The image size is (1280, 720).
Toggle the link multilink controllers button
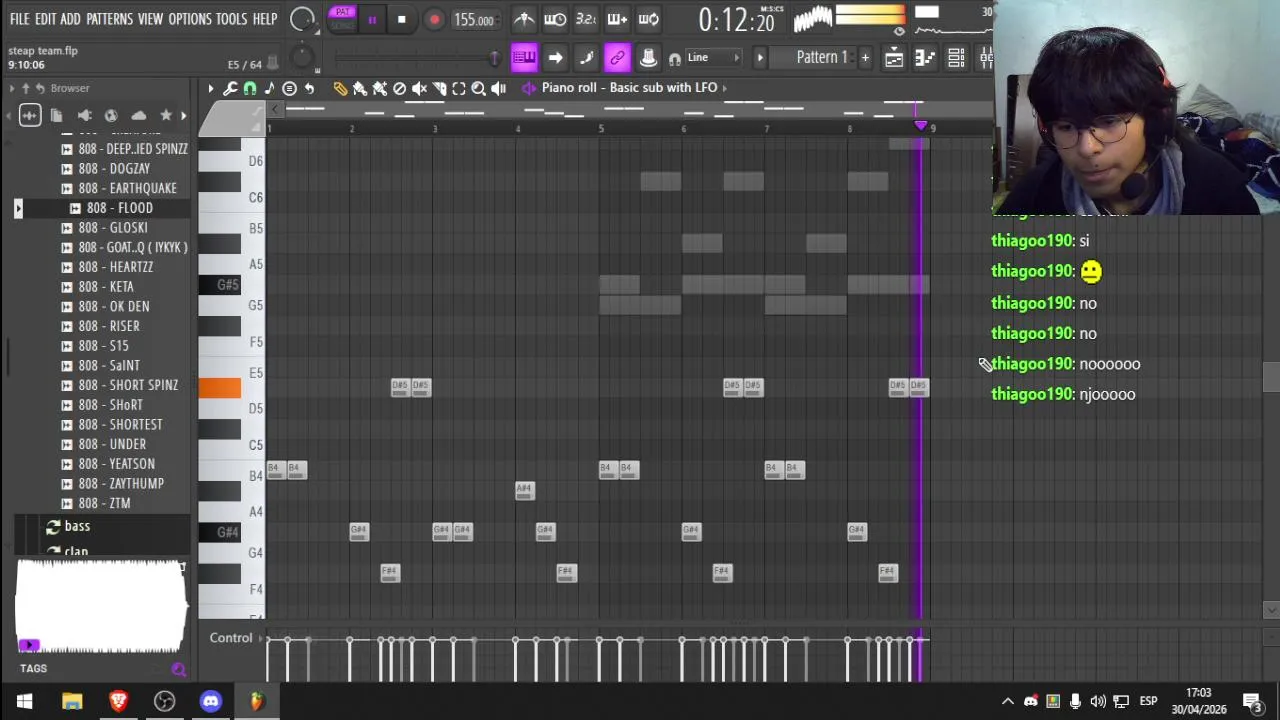coord(617,58)
